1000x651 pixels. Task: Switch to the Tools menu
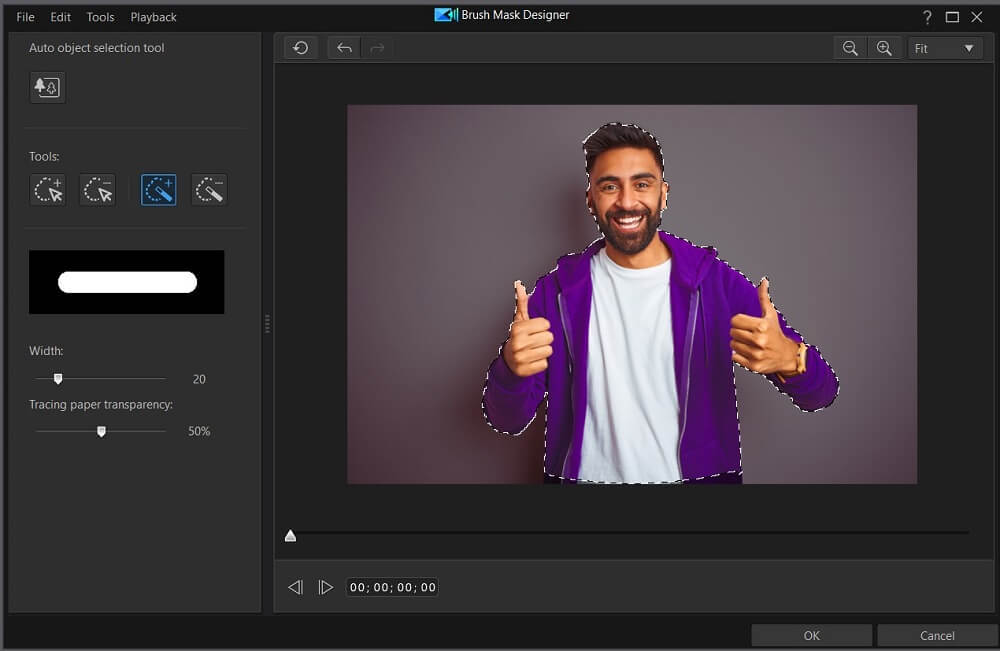[99, 17]
